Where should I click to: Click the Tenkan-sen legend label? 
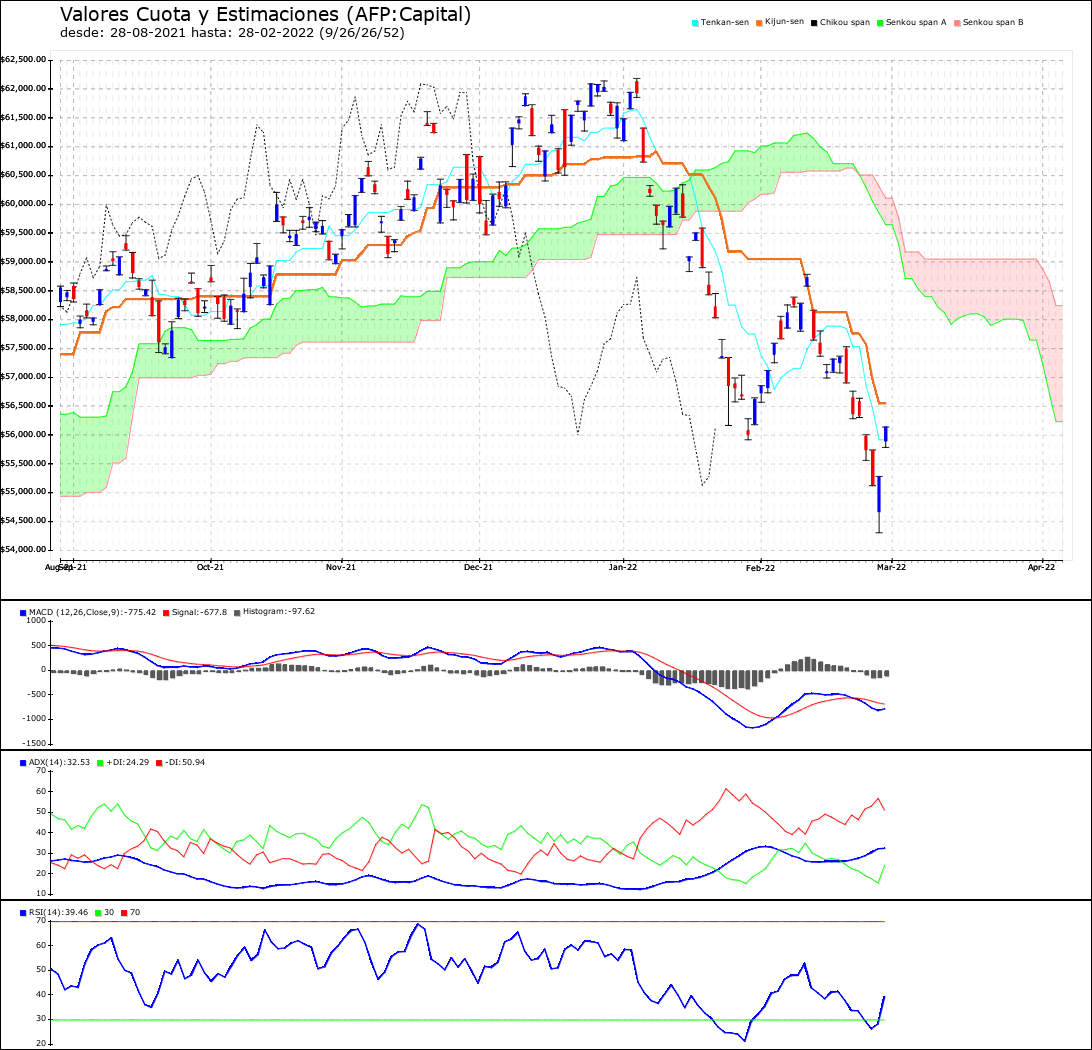(724, 22)
